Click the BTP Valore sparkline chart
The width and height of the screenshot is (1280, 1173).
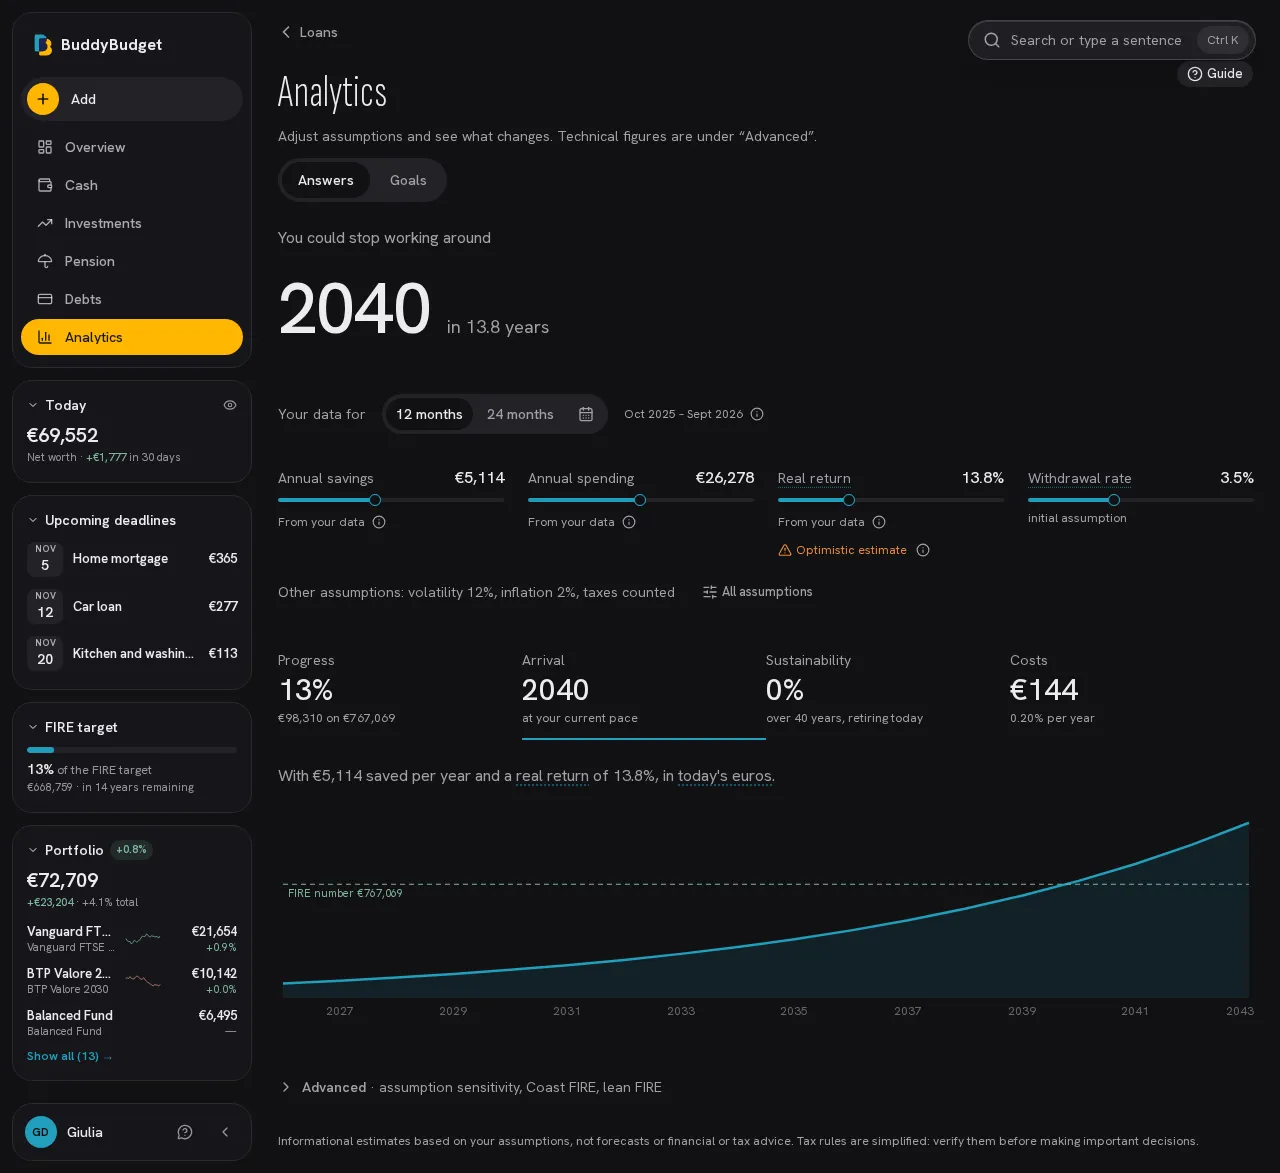[x=143, y=980]
